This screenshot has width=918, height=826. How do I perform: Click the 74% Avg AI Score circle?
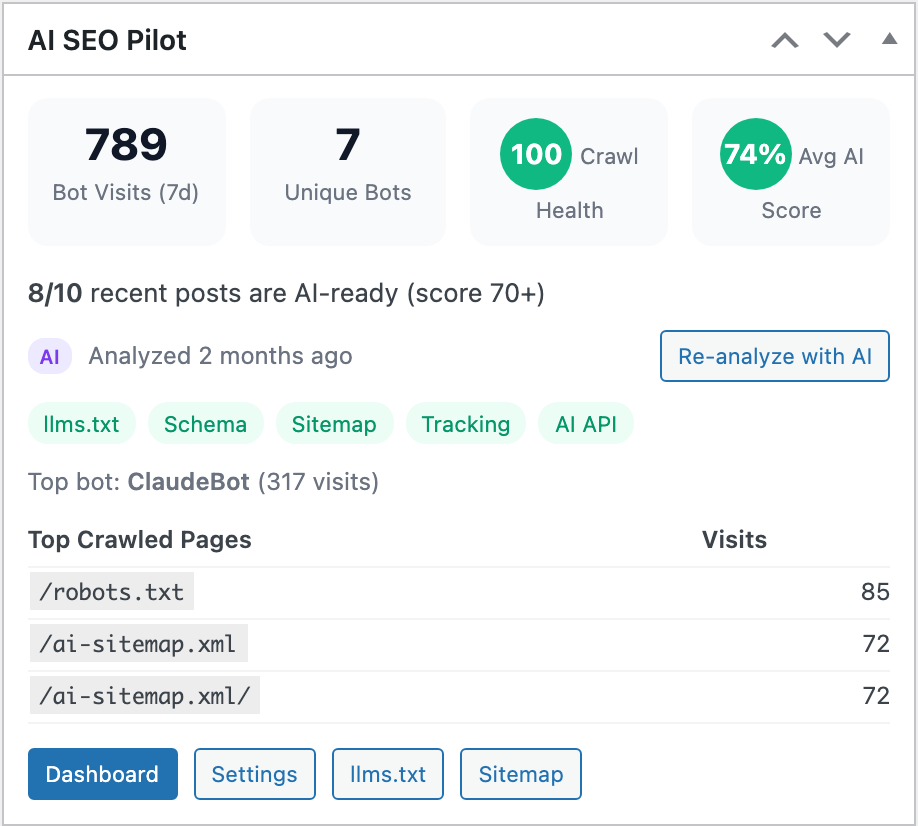pyautogui.click(x=755, y=154)
